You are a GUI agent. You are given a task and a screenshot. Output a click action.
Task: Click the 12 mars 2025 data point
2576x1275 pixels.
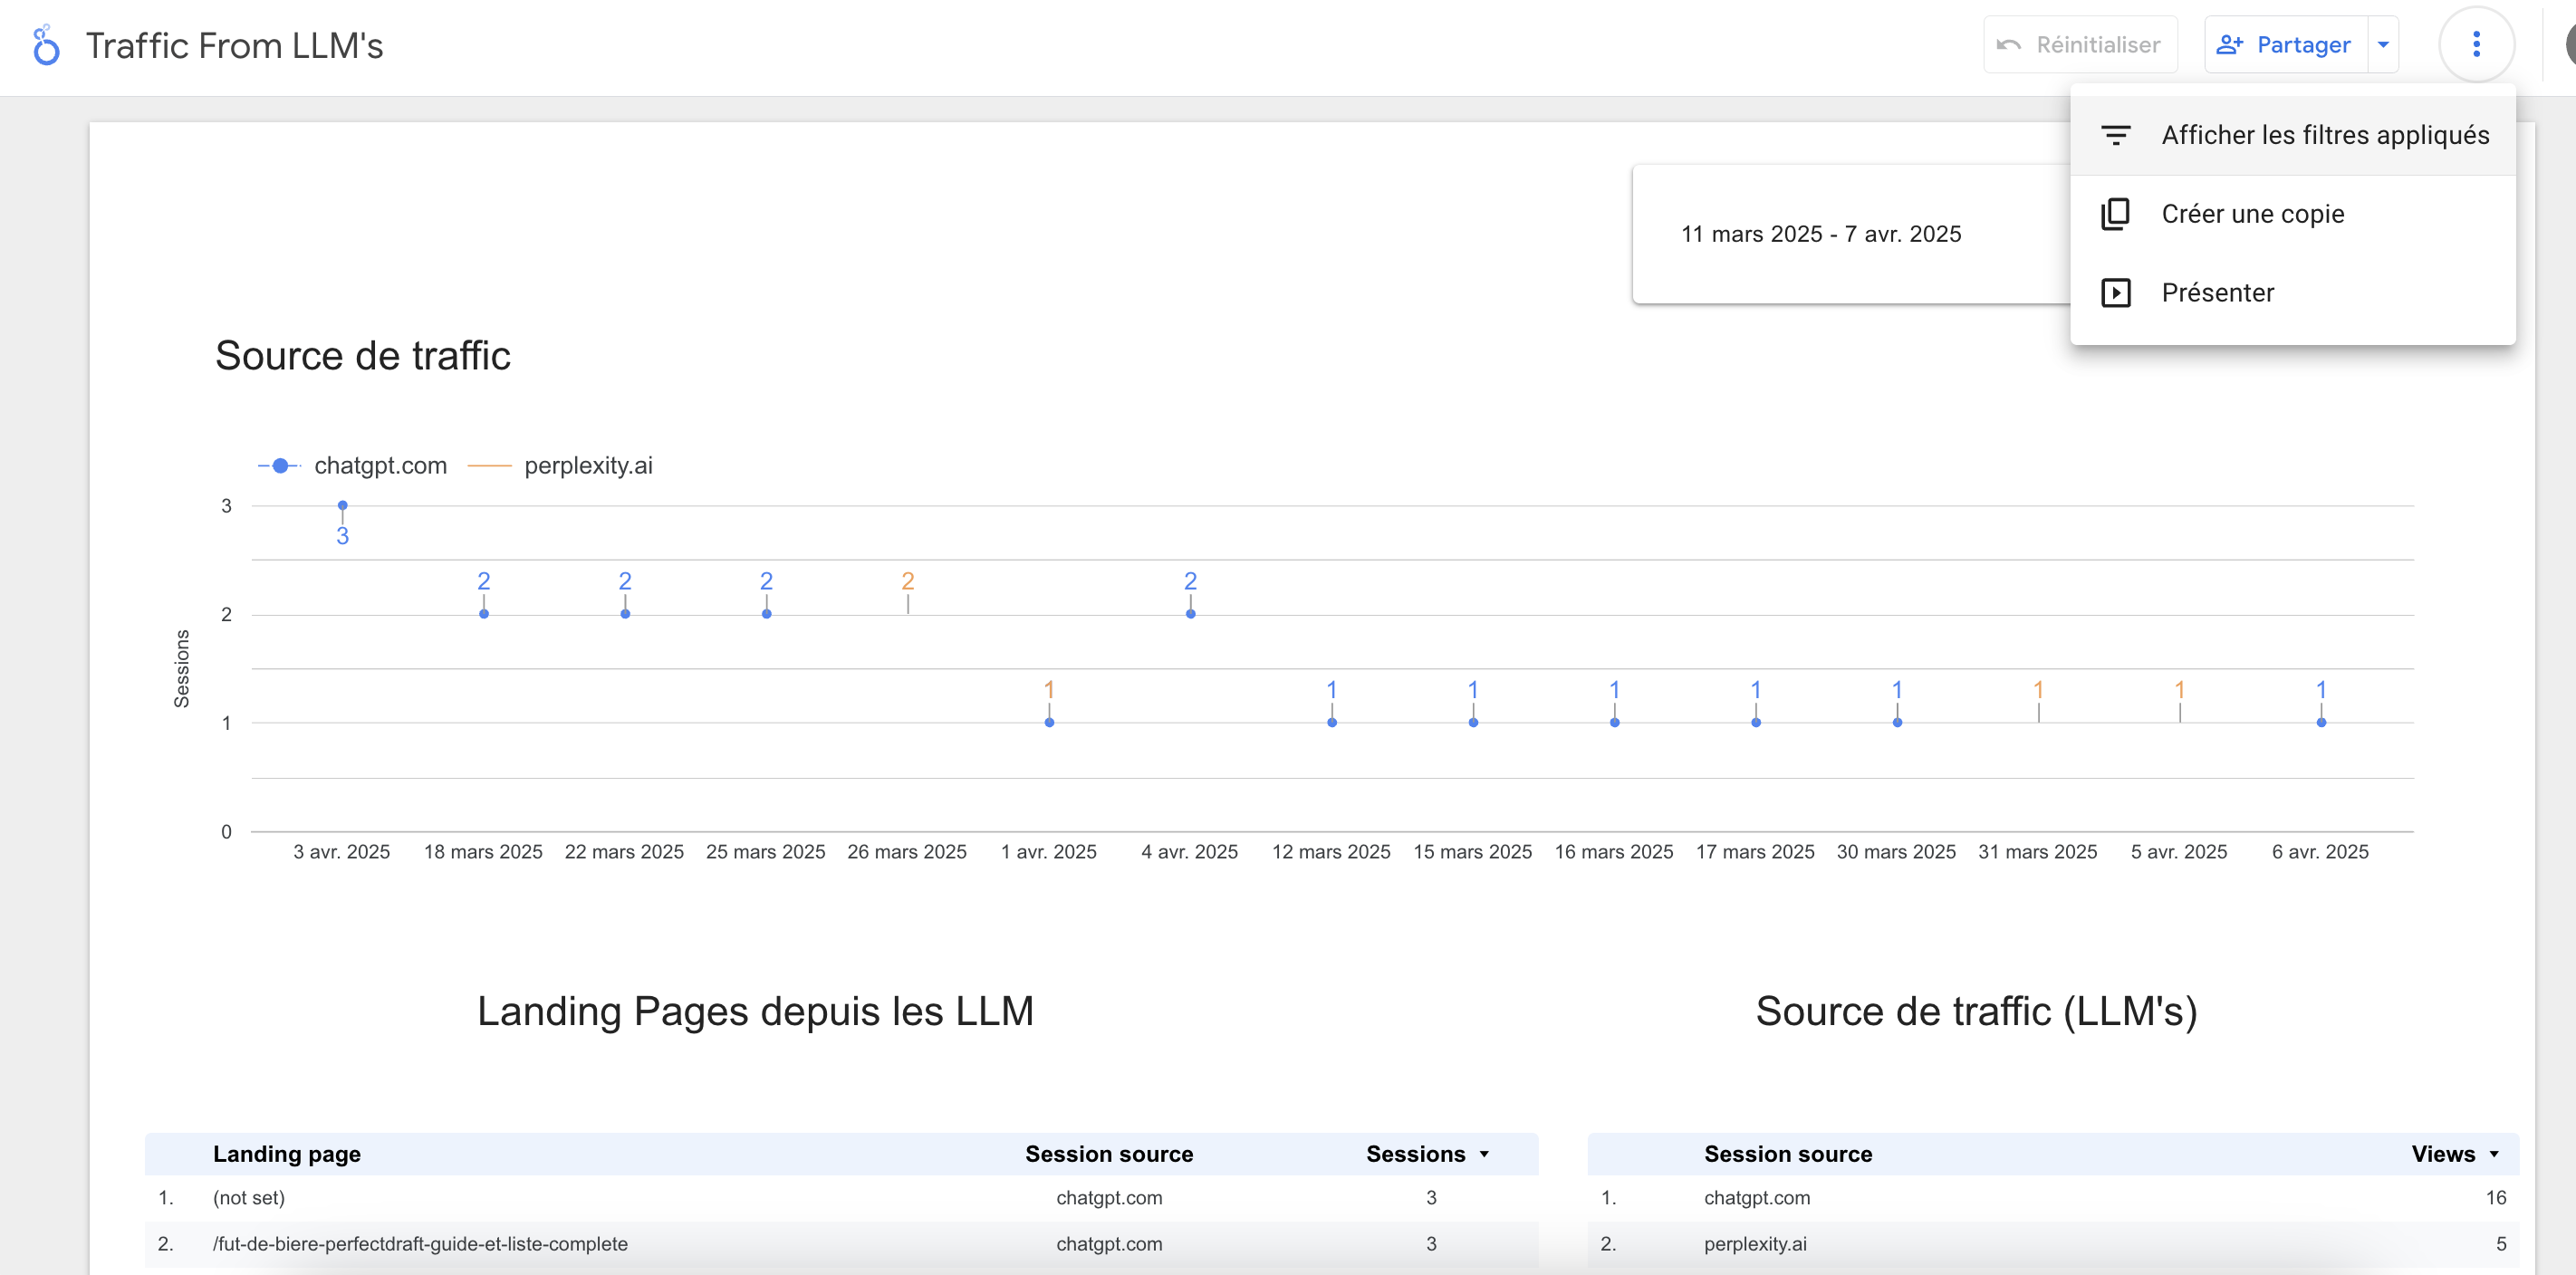tap(1332, 723)
